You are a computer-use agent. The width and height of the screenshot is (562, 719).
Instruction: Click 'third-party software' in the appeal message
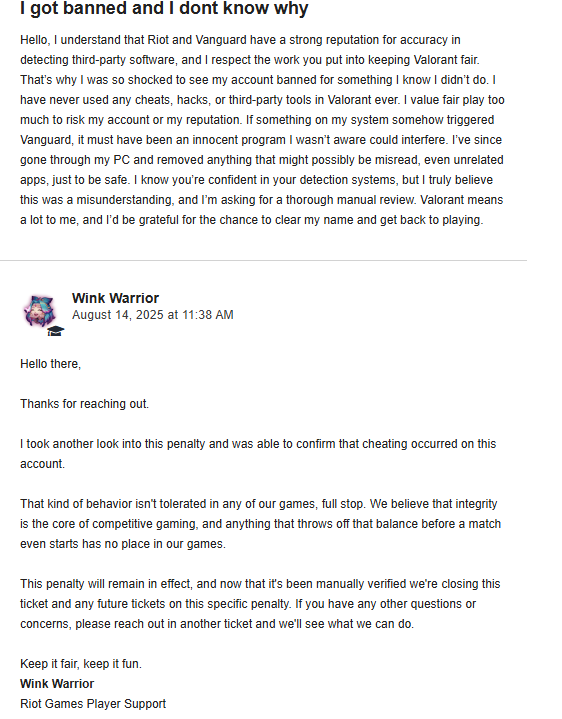[x=123, y=60]
